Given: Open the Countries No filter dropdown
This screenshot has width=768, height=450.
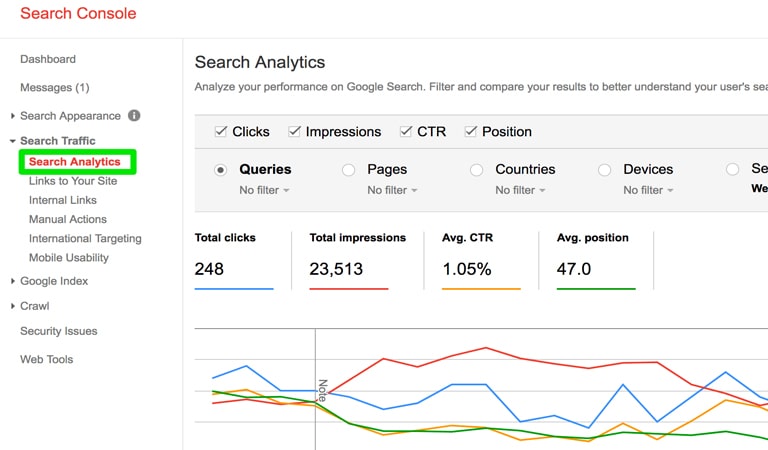Looking at the screenshot, I should point(520,190).
